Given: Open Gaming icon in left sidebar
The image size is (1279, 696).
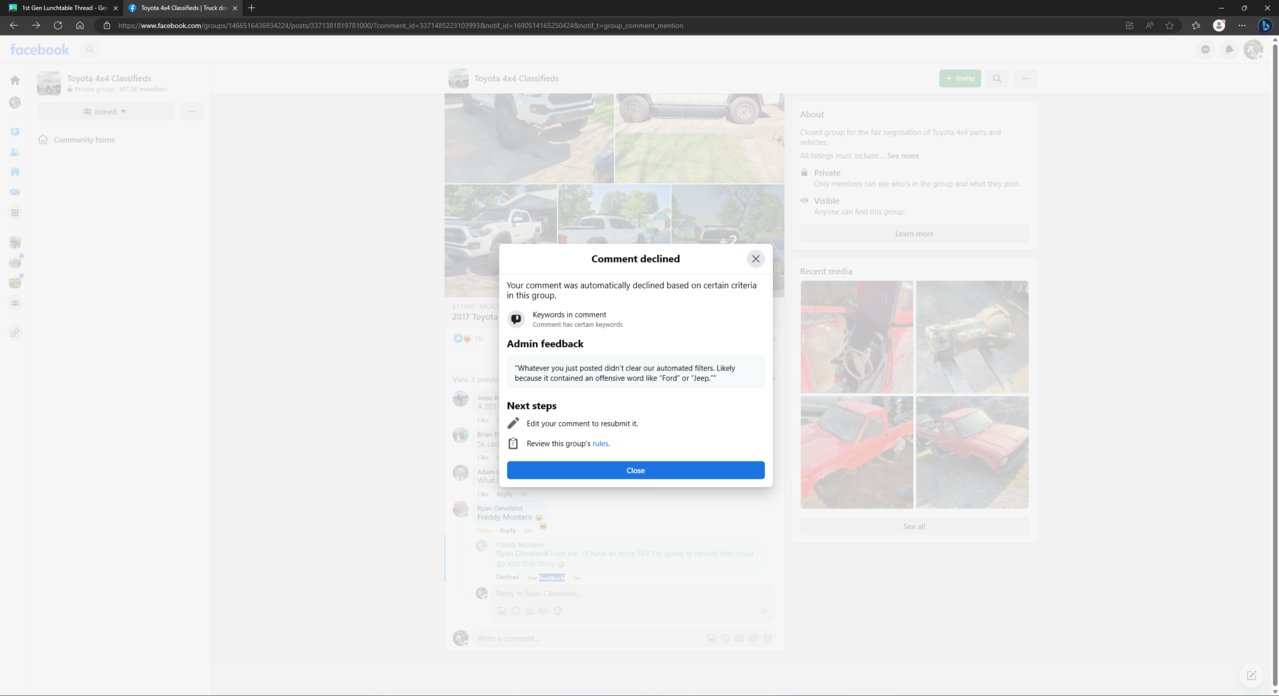Looking at the screenshot, I should tap(15, 192).
